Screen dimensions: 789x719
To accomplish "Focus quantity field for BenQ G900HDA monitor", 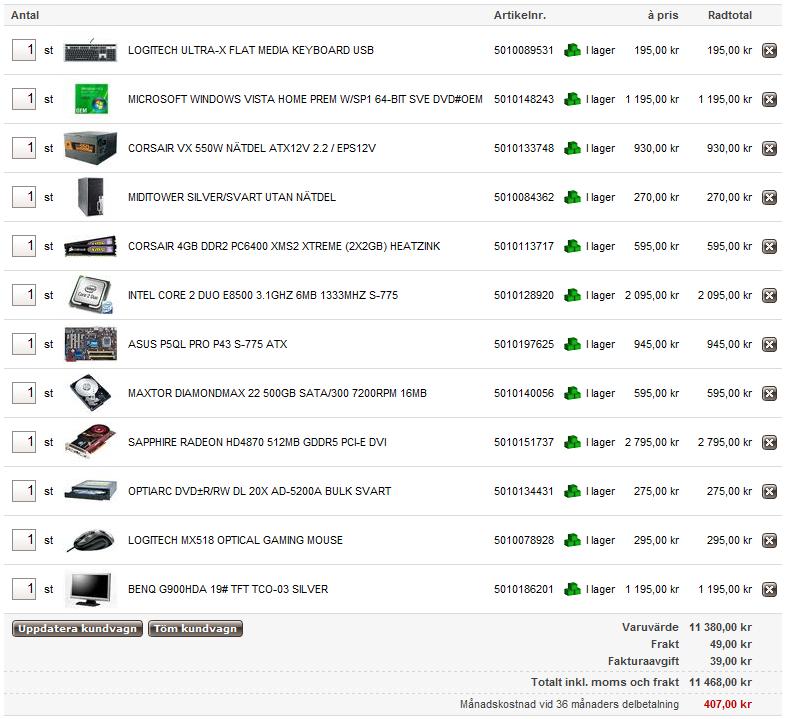I will pos(24,589).
